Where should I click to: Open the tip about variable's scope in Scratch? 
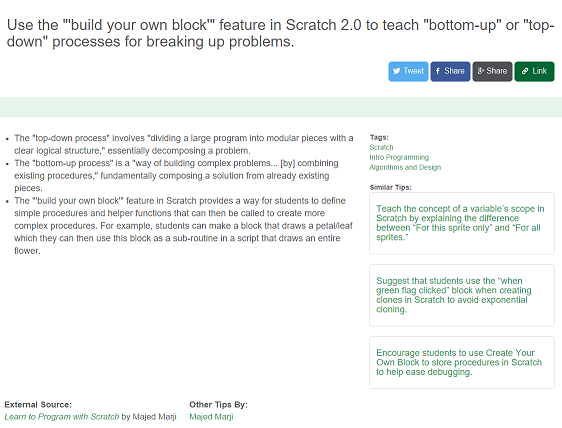click(x=460, y=223)
